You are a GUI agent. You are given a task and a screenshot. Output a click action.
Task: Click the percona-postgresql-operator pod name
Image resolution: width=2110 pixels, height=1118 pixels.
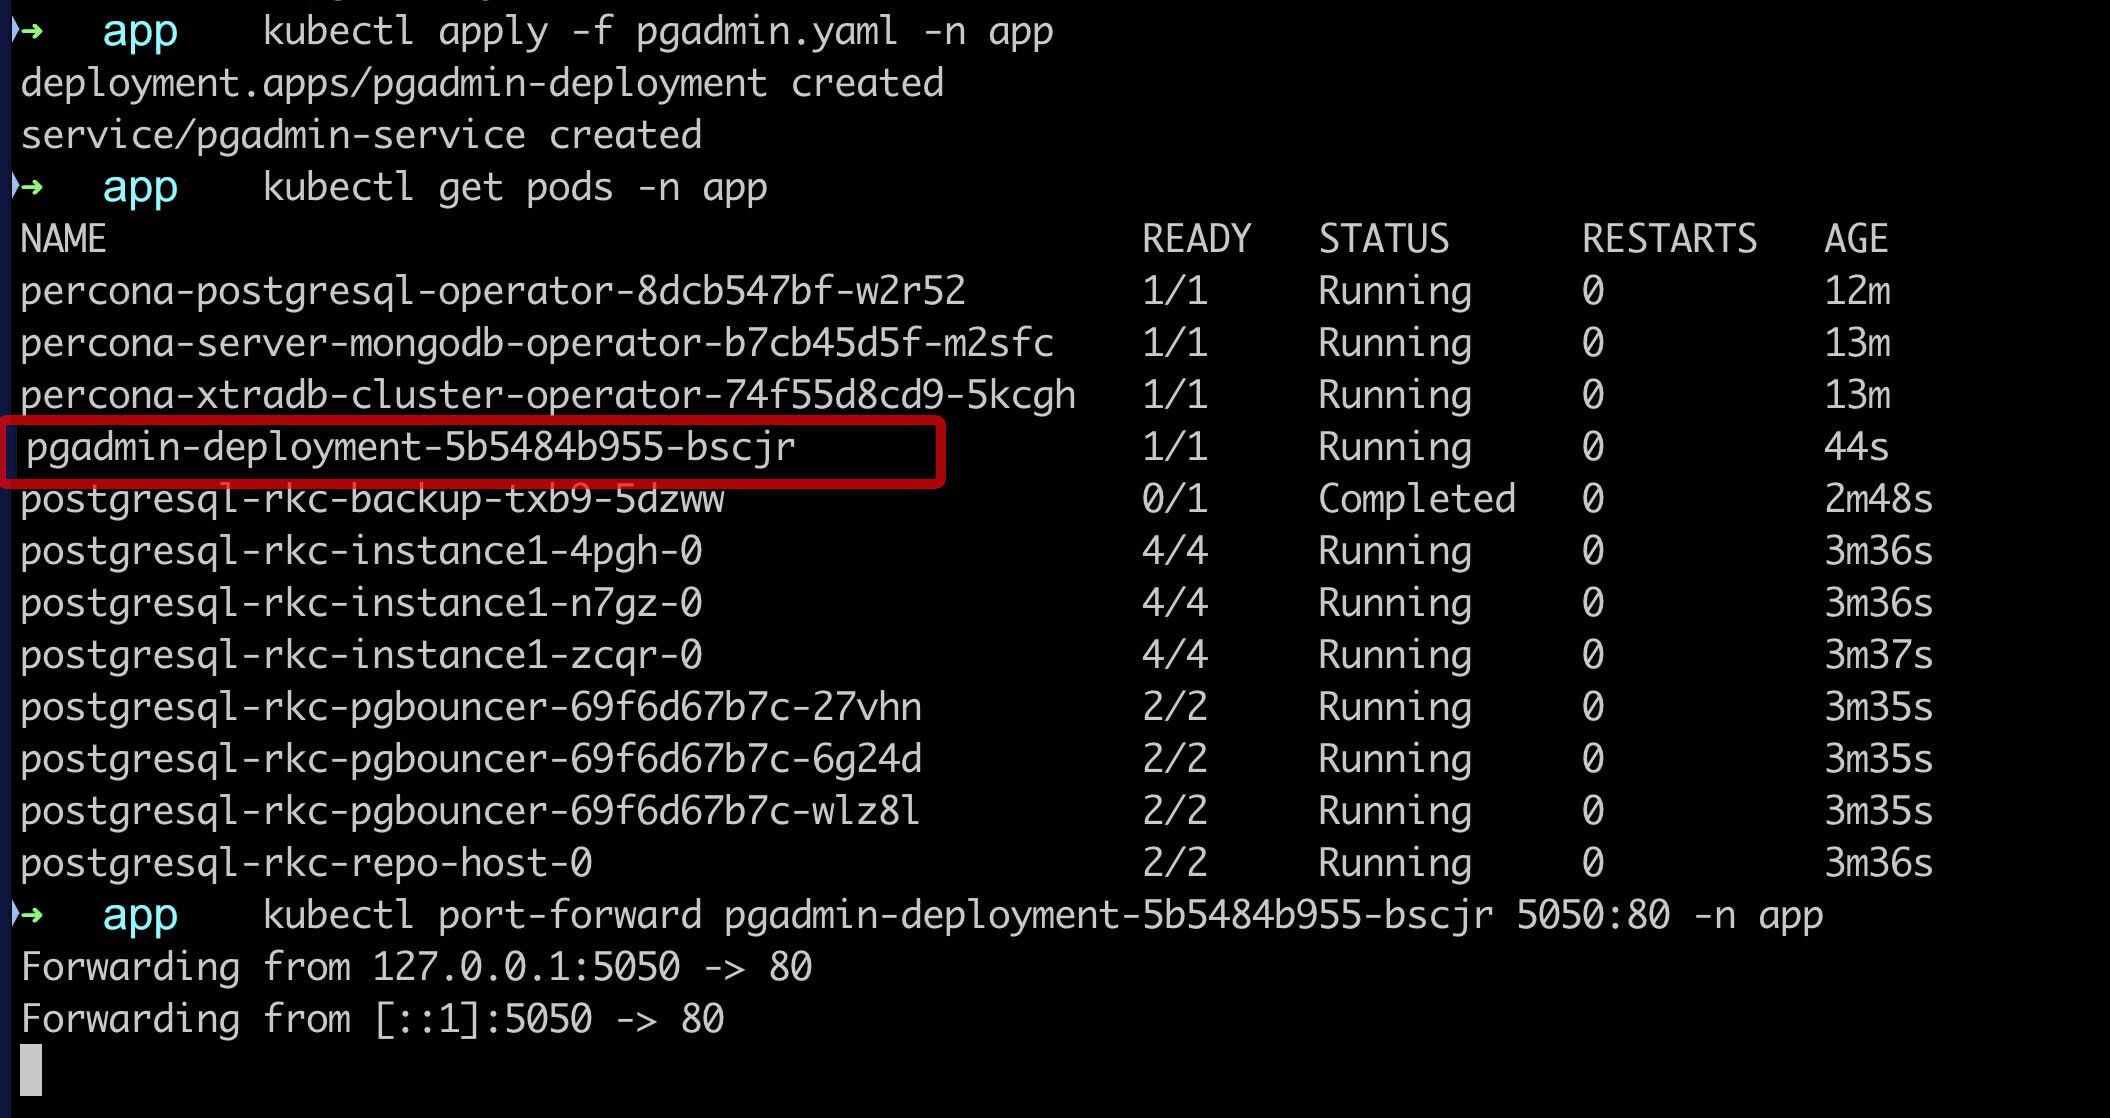point(490,290)
